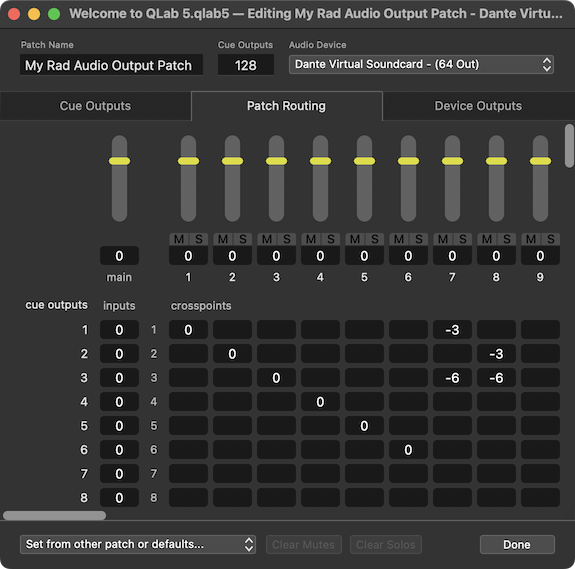The height and width of the screenshot is (569, 575).
Task: Solo device output channel 9
Action: click(550, 239)
